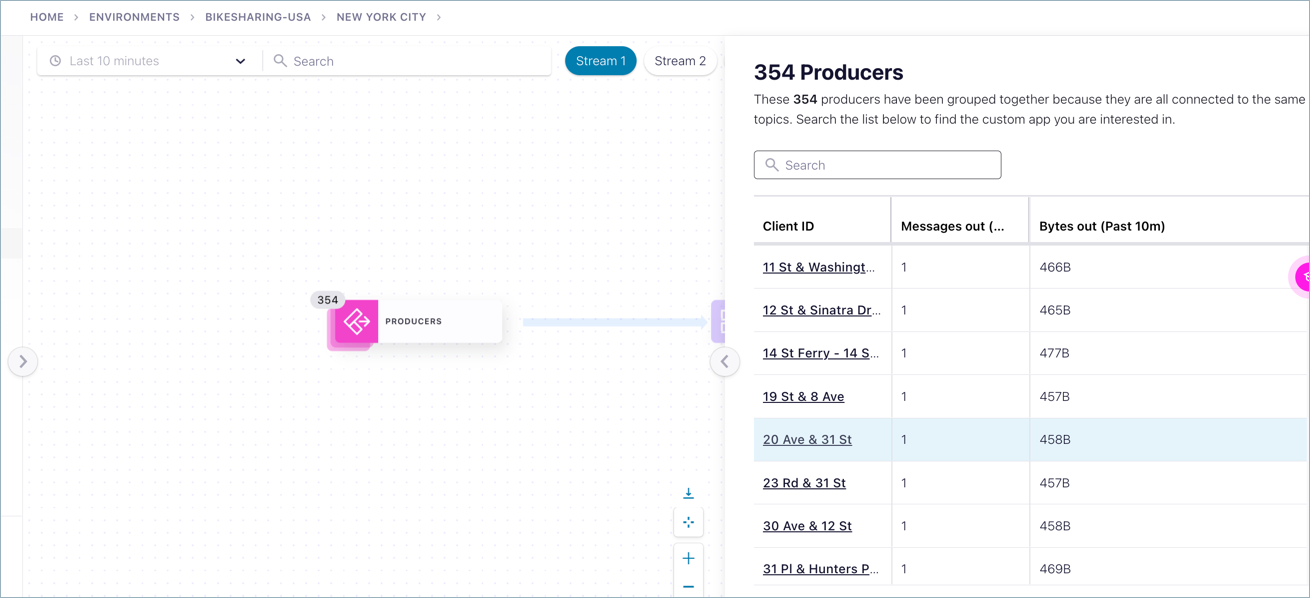The width and height of the screenshot is (1310, 598).
Task: Open the Last 10 minutes time dropdown
Action: 148,61
